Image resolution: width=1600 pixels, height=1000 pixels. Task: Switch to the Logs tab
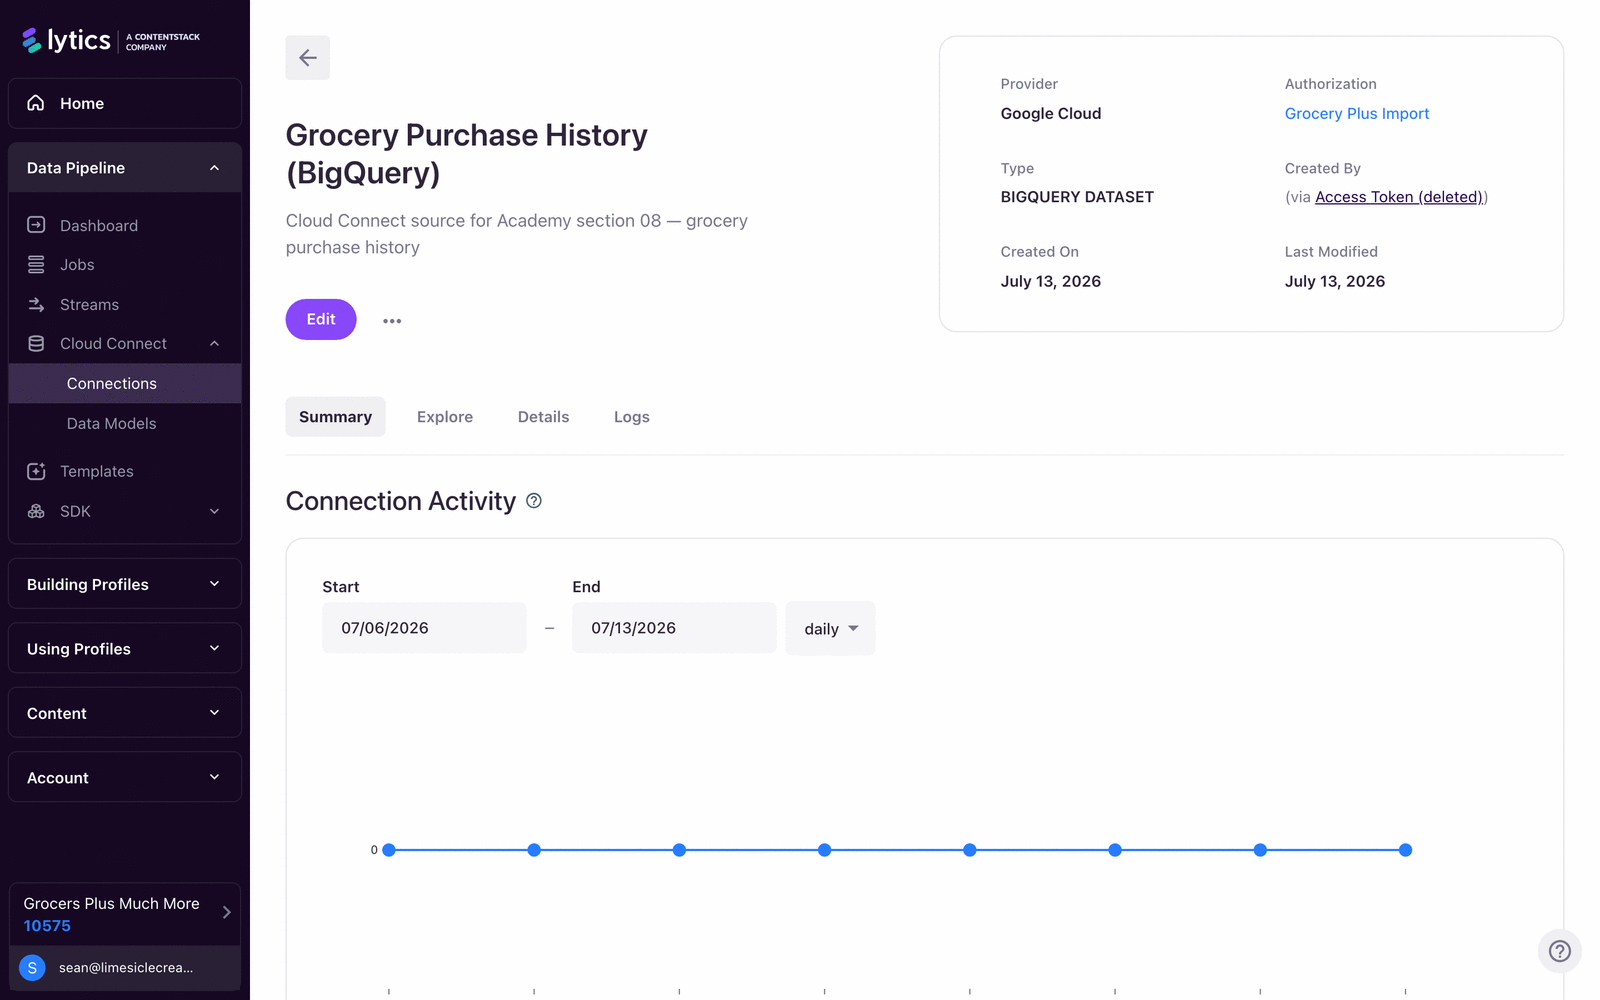pyautogui.click(x=632, y=417)
